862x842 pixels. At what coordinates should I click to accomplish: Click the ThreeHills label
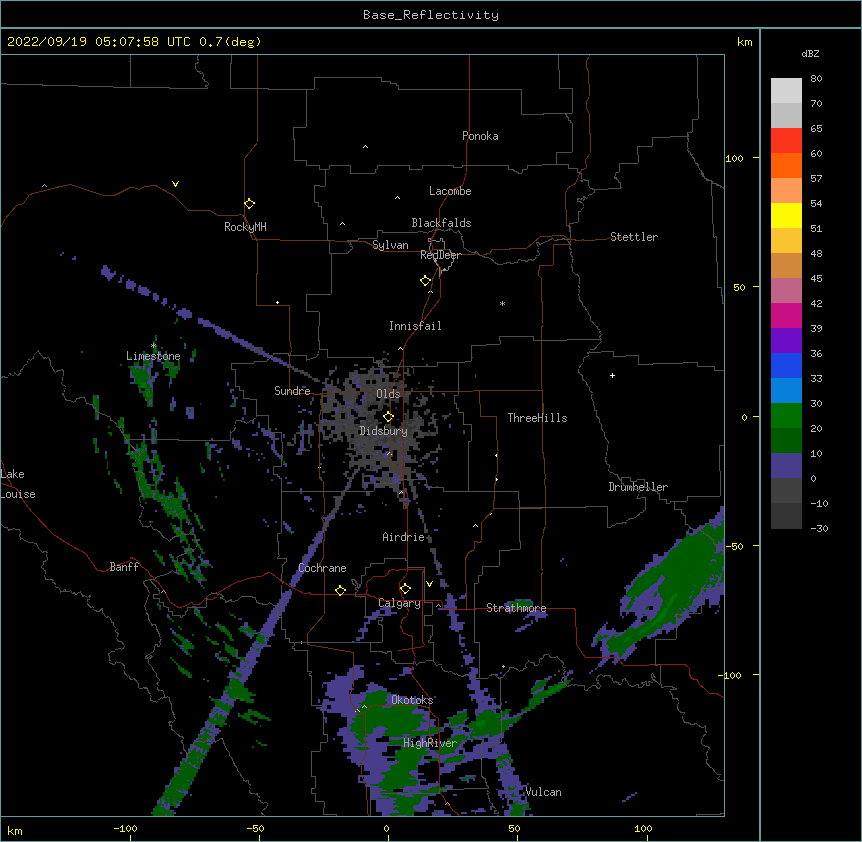[x=537, y=418]
